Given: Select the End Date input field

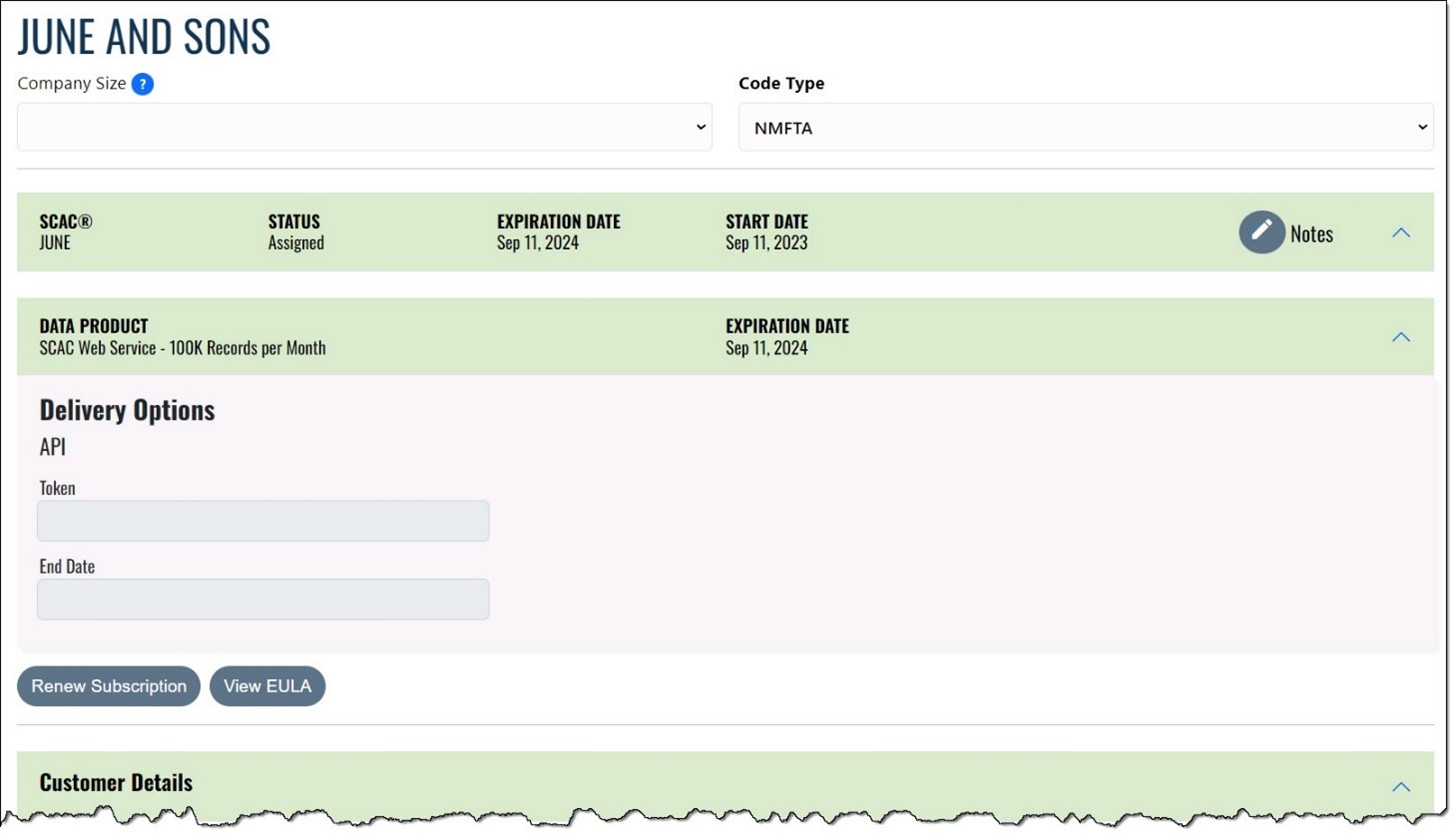Looking at the screenshot, I should point(262,599).
